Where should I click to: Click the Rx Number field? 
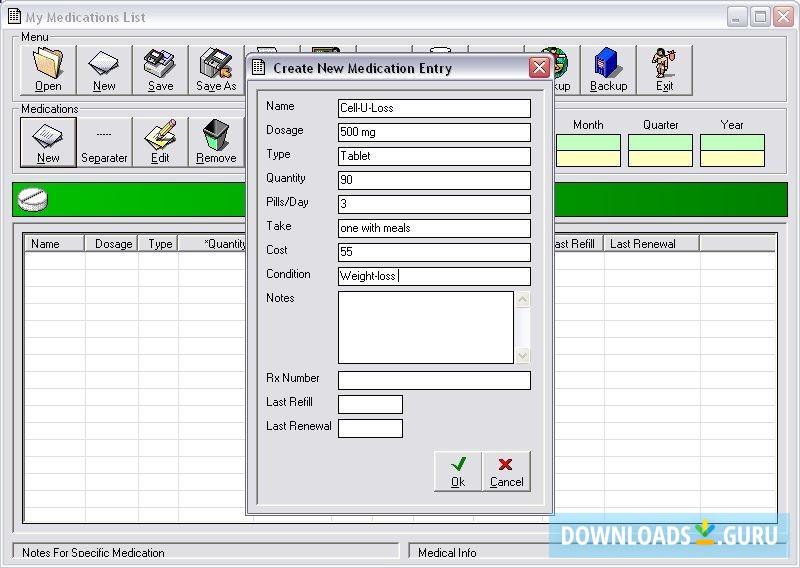[x=434, y=380]
